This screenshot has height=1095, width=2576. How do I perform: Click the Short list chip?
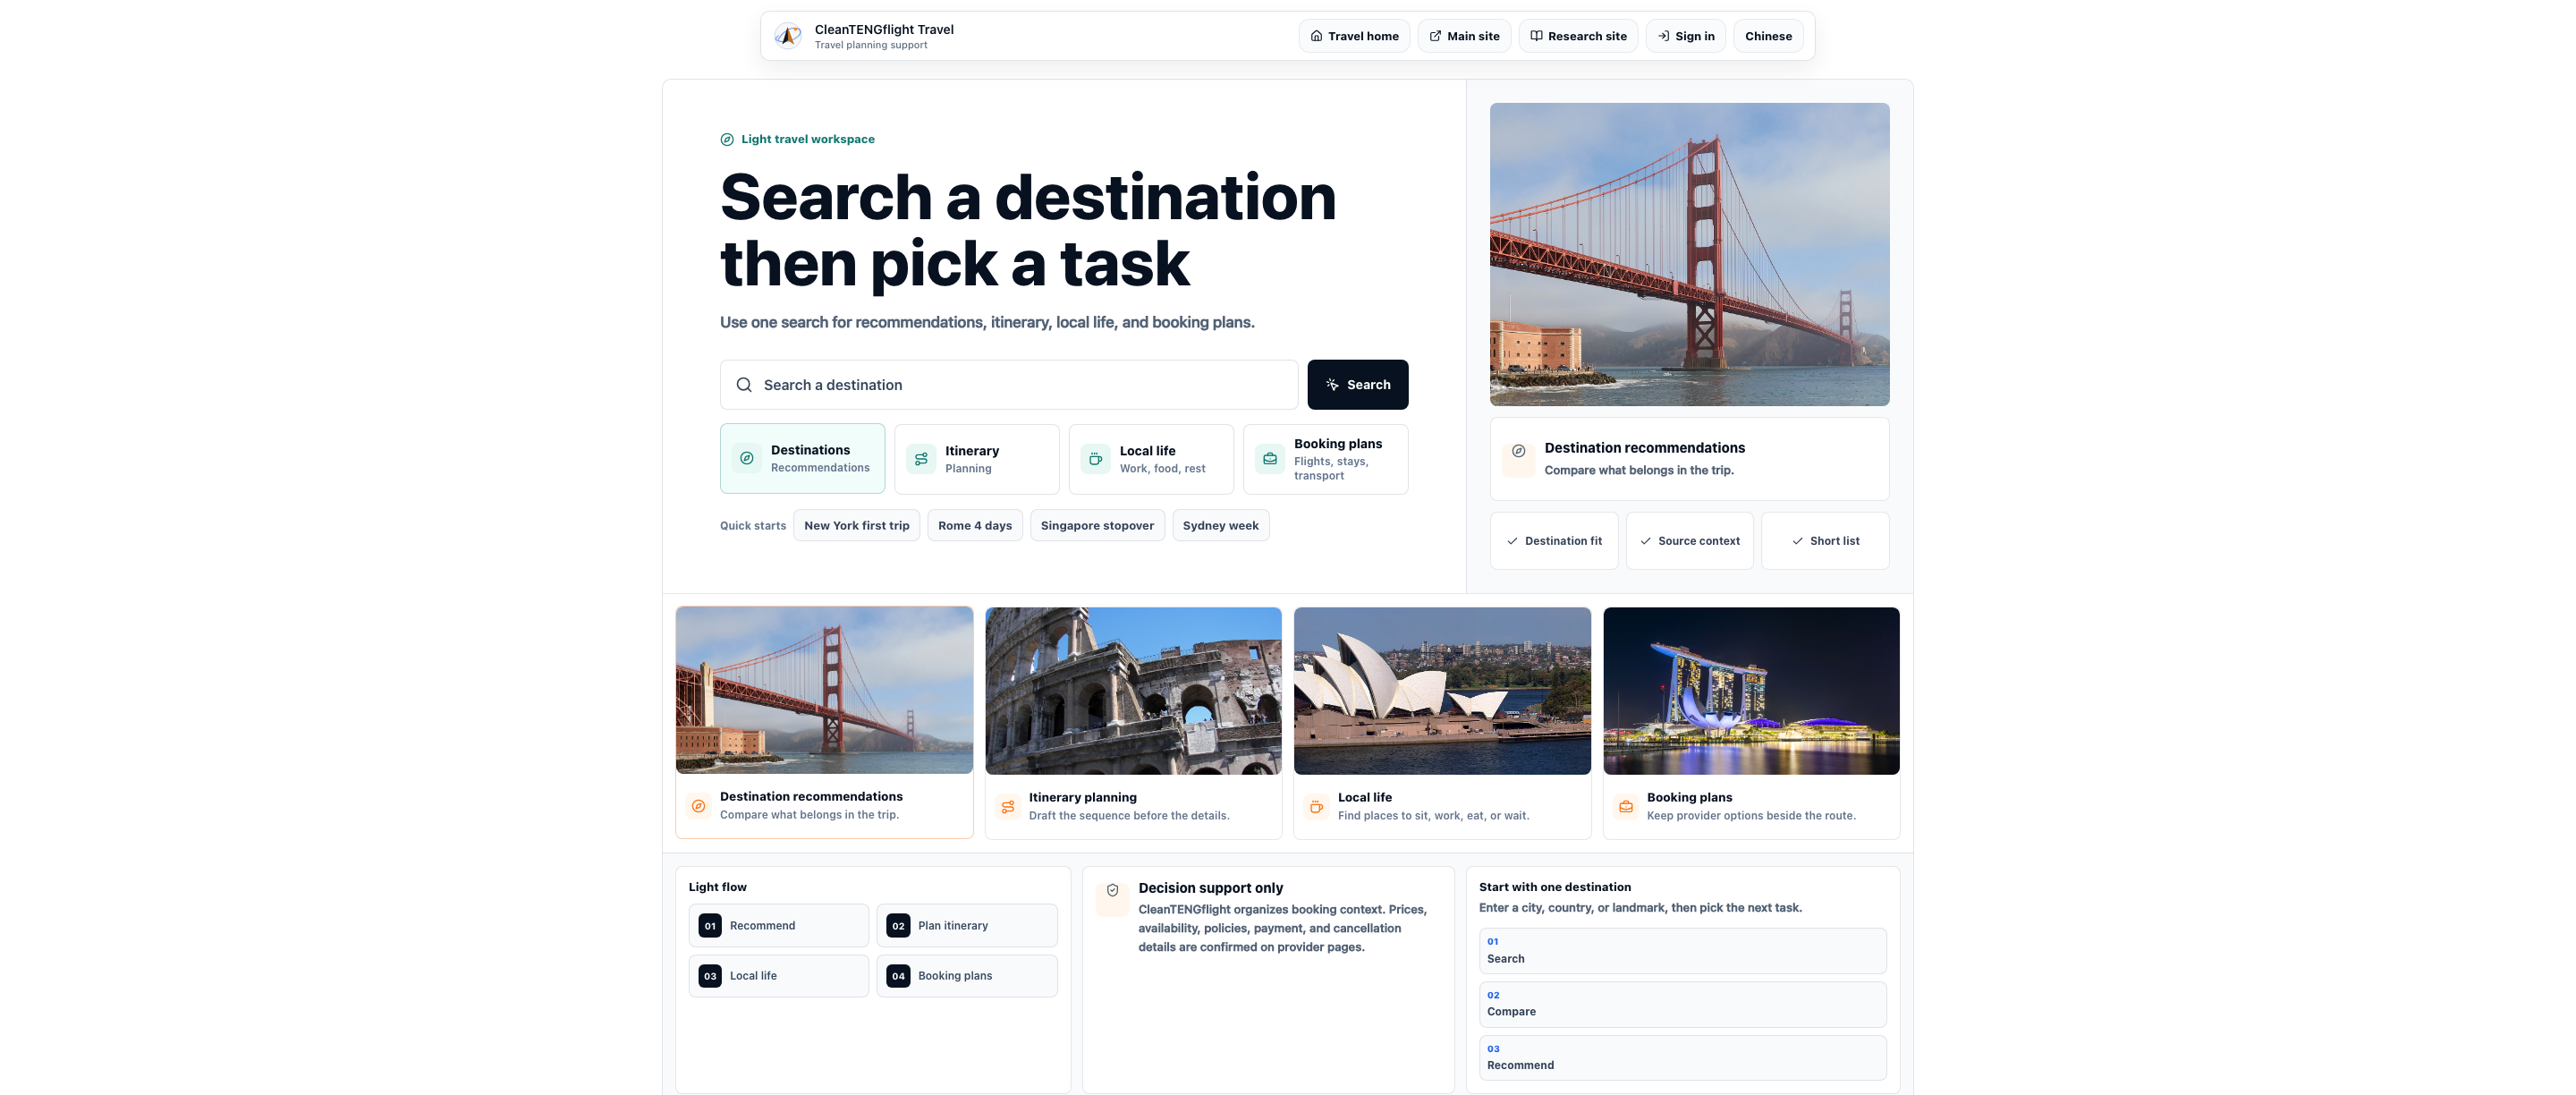tap(1825, 541)
